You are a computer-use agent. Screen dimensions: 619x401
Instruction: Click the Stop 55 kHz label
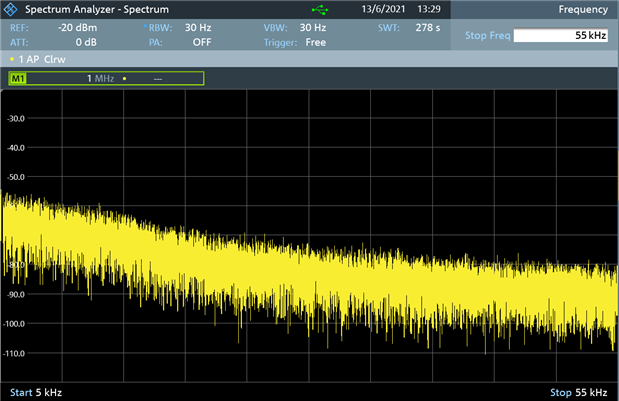pos(579,392)
